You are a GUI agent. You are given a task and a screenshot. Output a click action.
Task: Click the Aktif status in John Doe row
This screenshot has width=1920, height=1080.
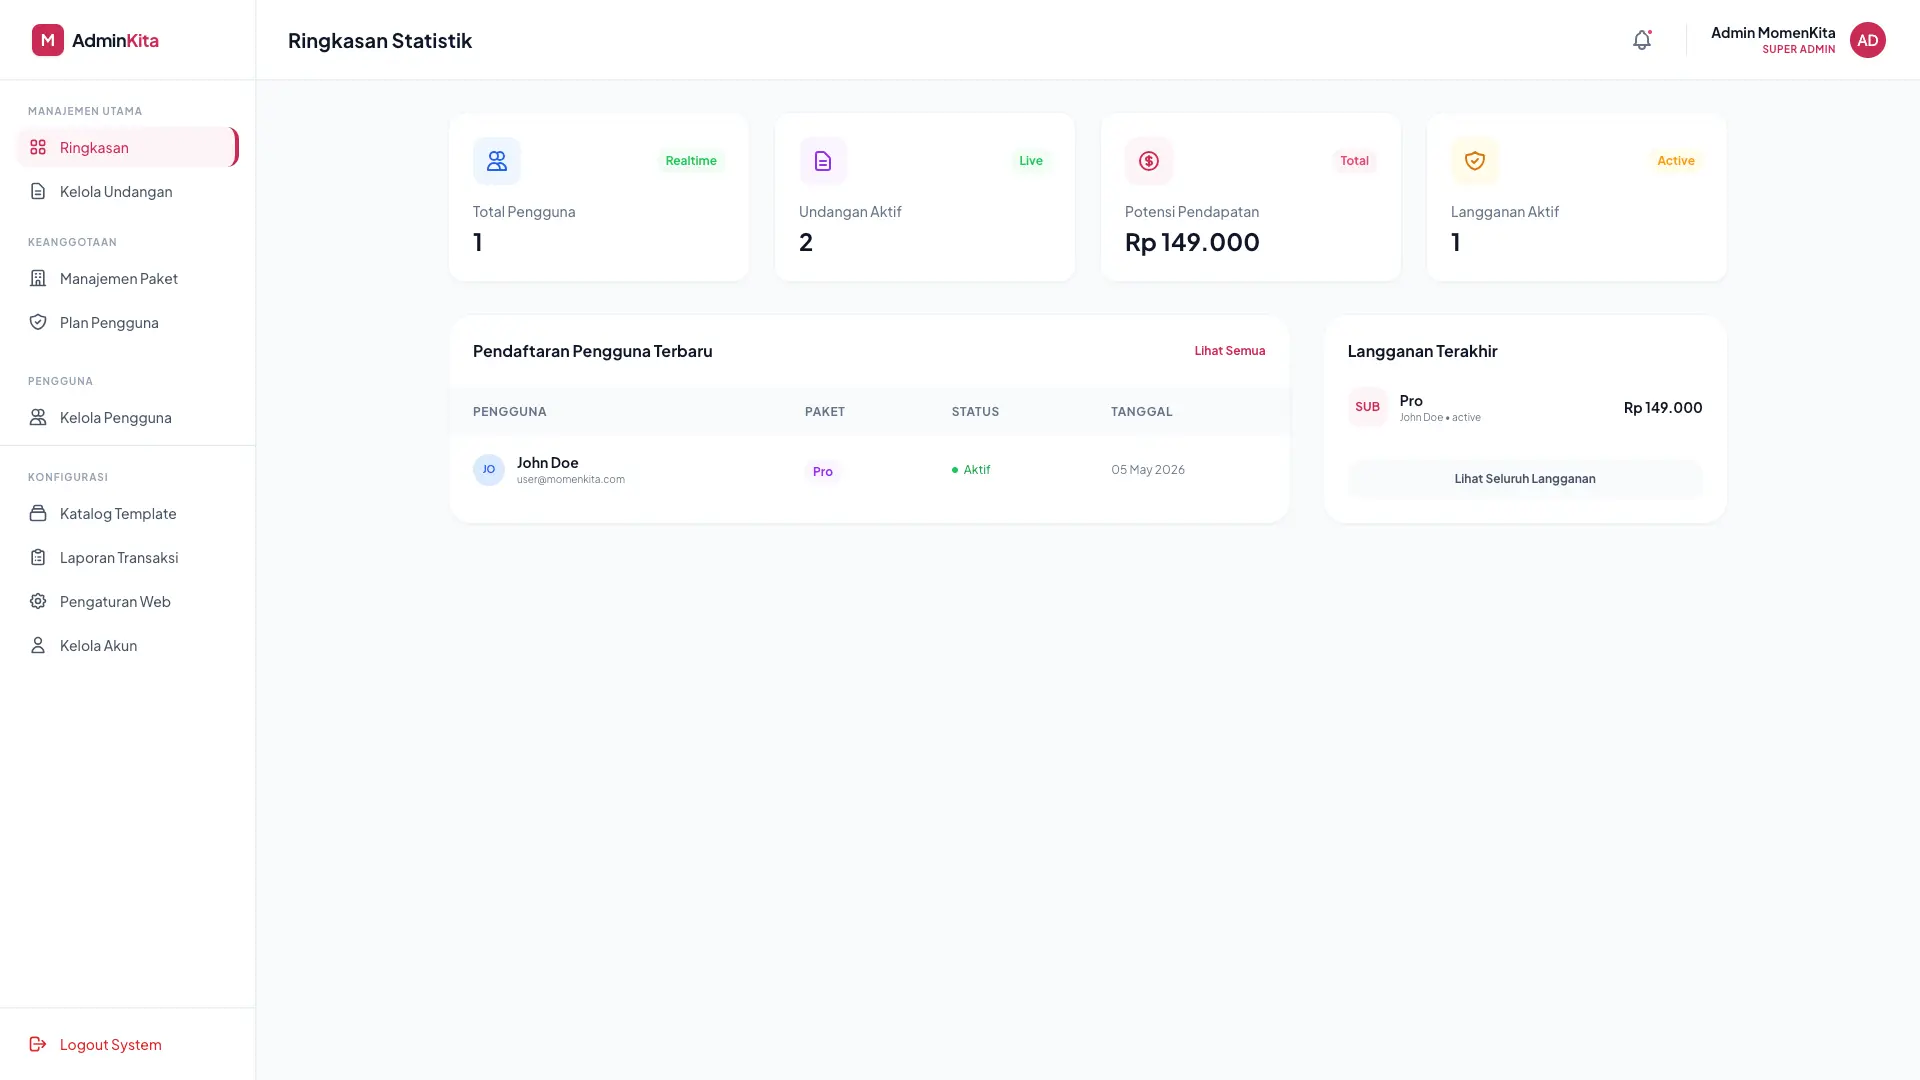tap(971, 470)
